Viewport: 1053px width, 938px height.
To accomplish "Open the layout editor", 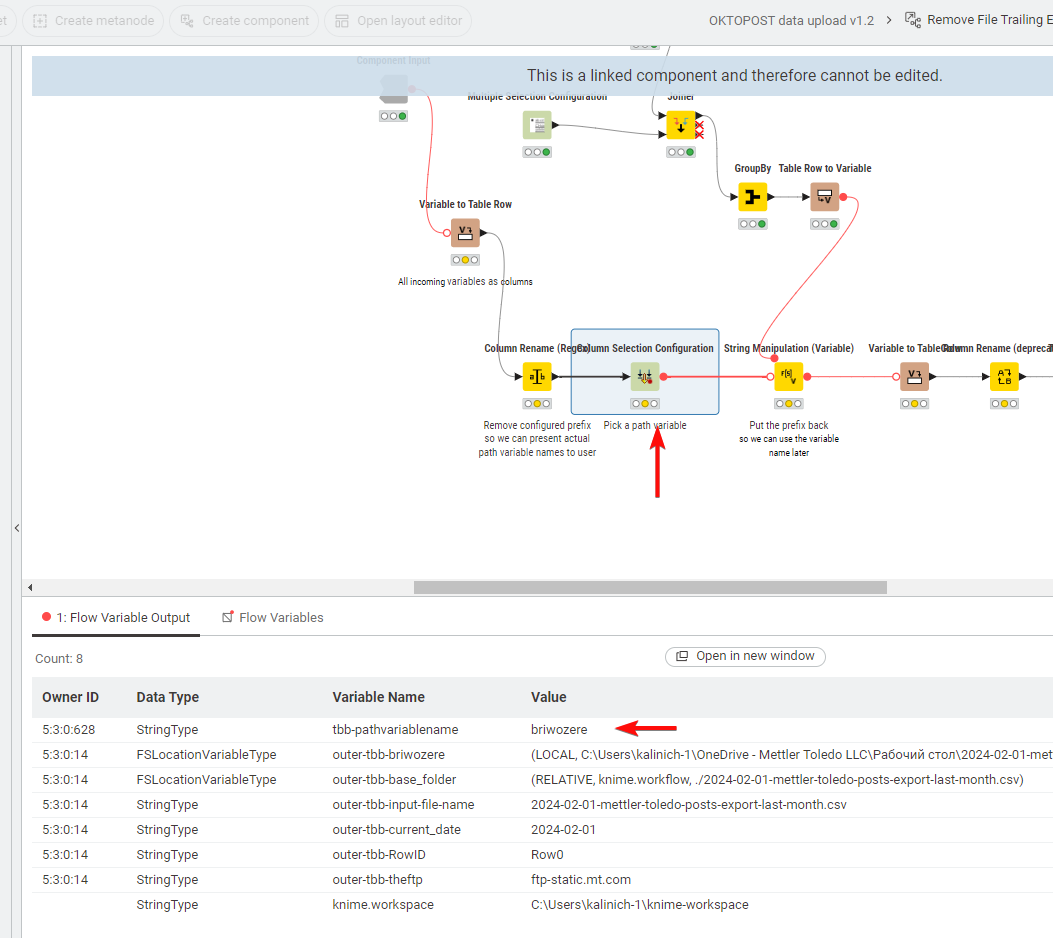I will coord(397,21).
